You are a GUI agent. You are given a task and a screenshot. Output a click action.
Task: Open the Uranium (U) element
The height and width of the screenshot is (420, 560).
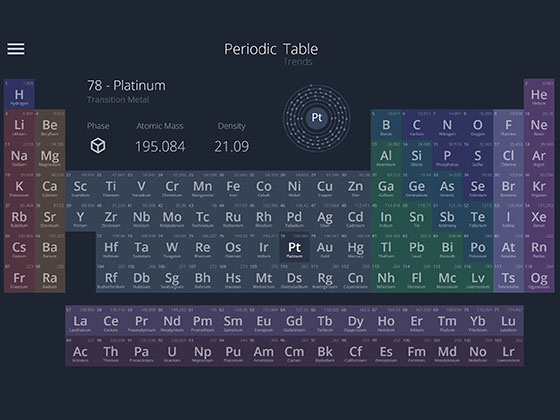172,351
